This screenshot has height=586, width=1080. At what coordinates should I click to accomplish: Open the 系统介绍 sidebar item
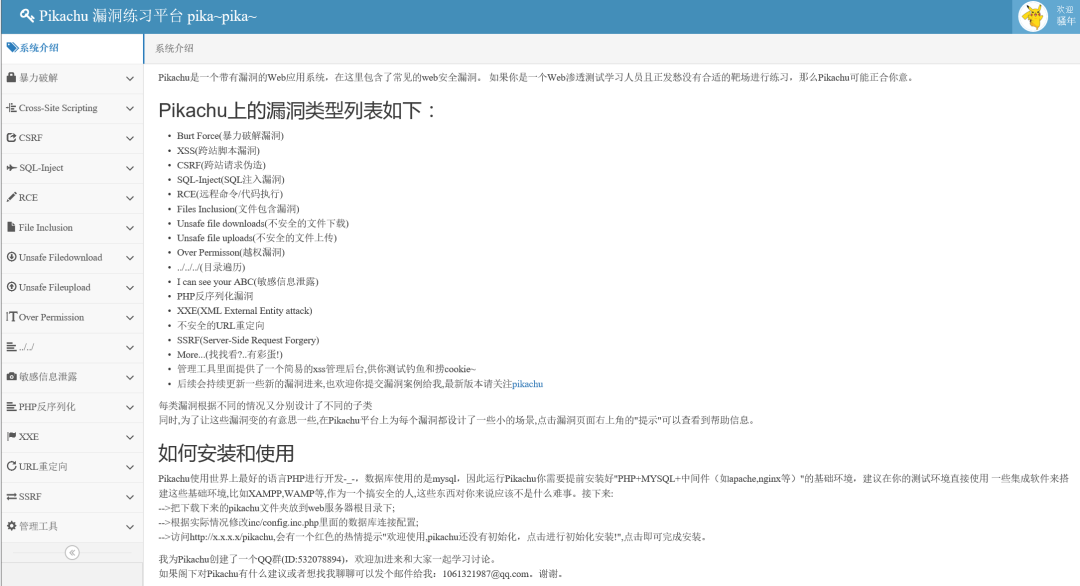[72, 48]
